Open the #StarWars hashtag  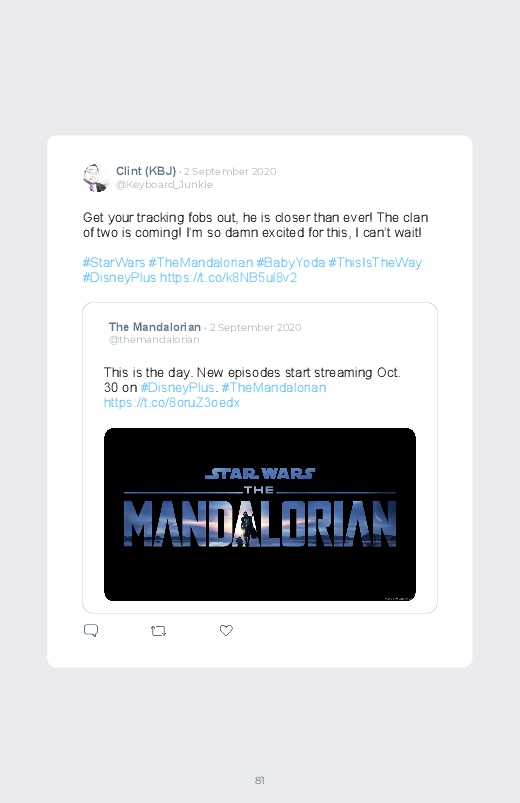114,263
